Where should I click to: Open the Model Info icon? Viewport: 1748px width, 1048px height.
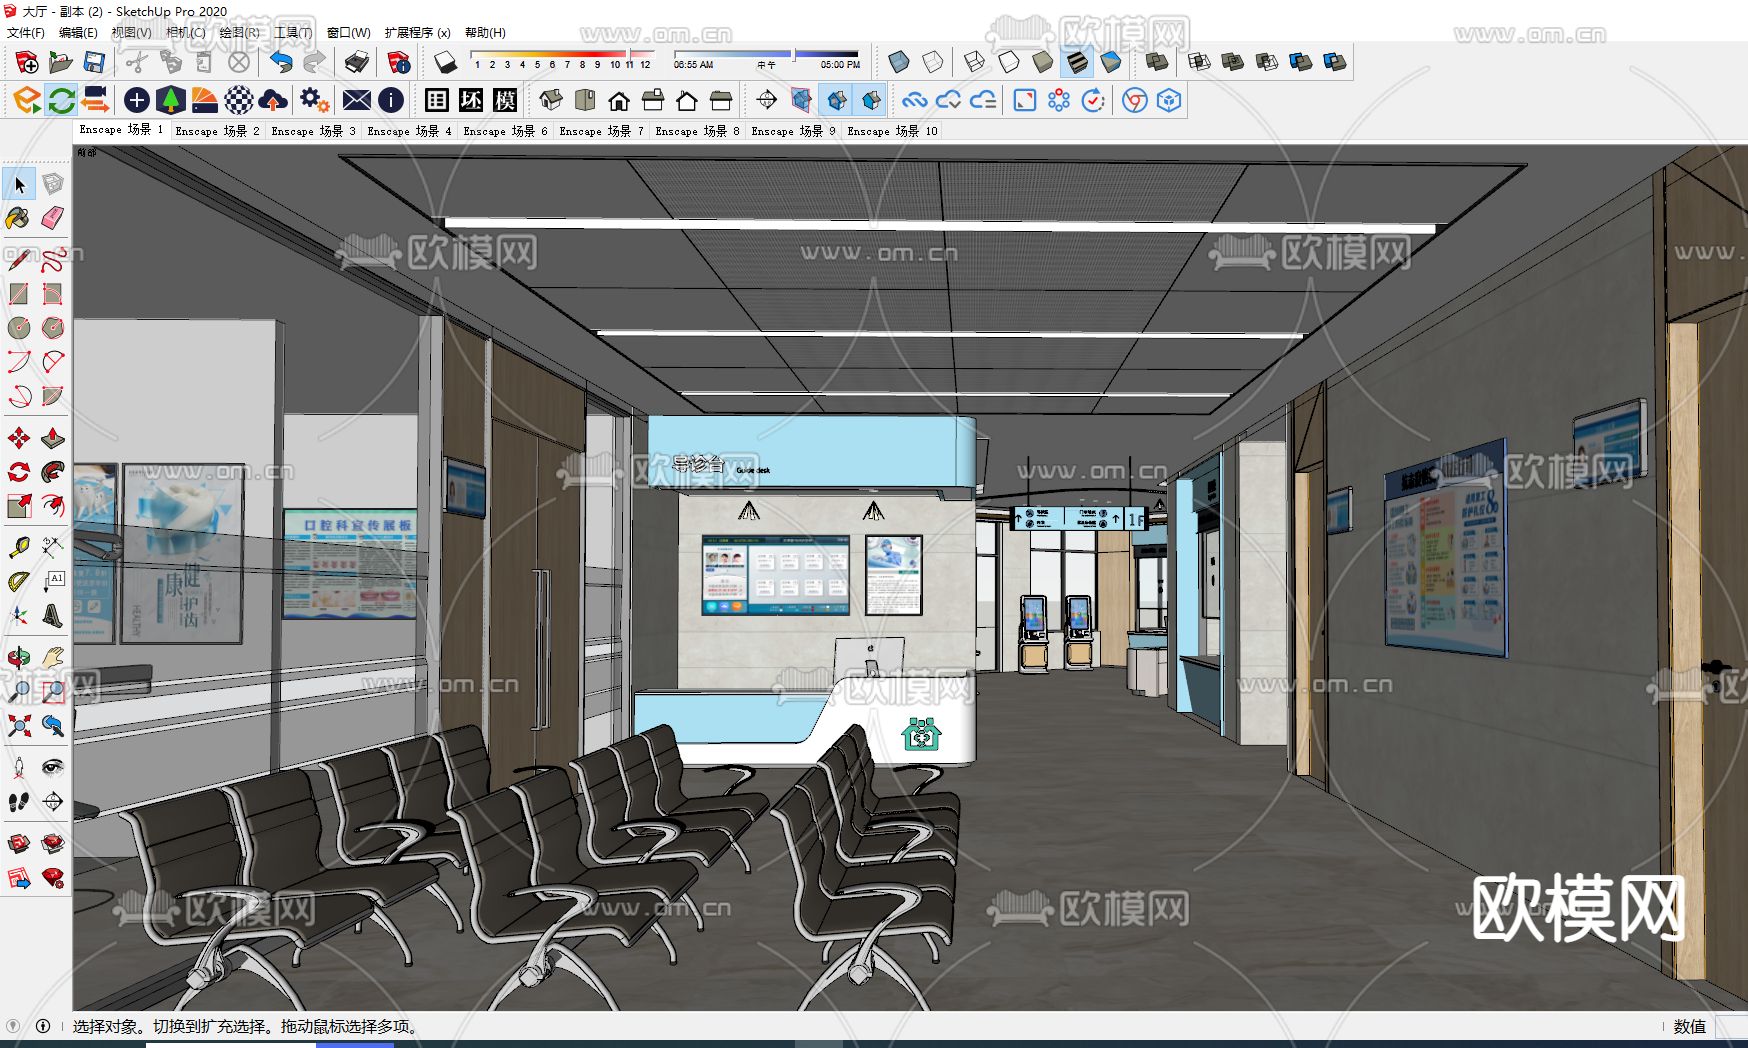(399, 63)
